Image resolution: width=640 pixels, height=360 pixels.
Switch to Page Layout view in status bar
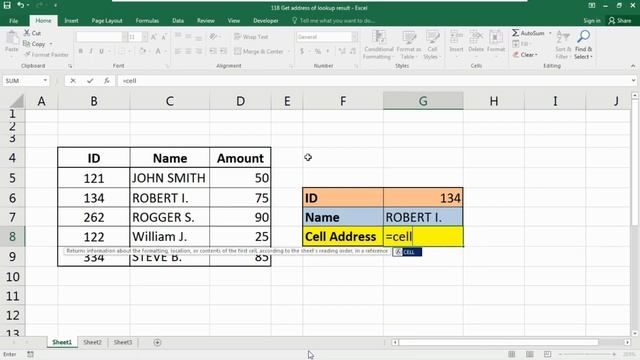529,354
